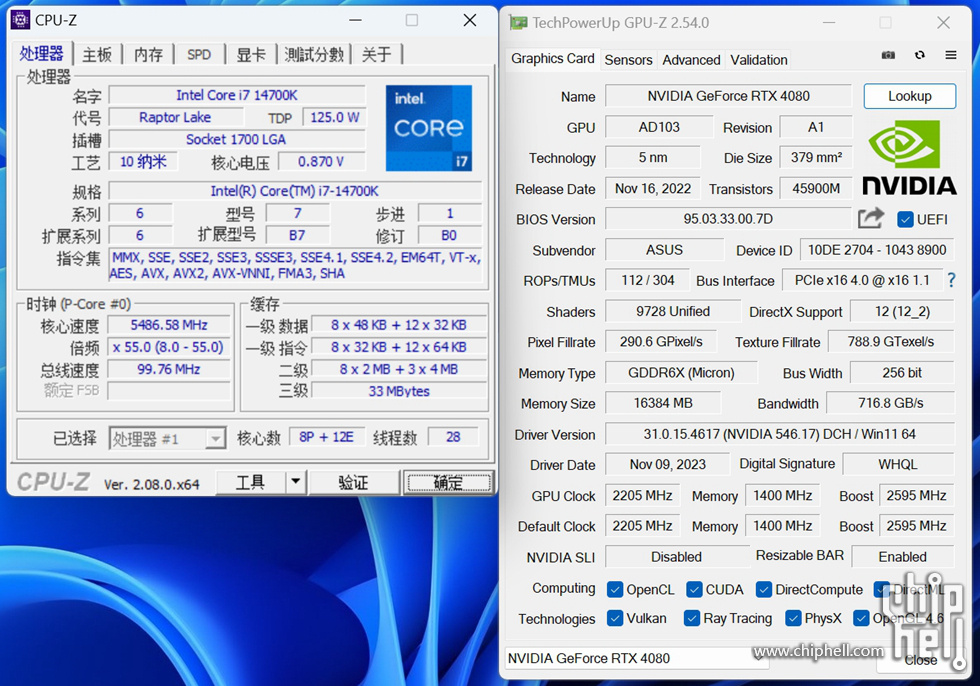Click the Intel Core i7 badge

pos(429,128)
